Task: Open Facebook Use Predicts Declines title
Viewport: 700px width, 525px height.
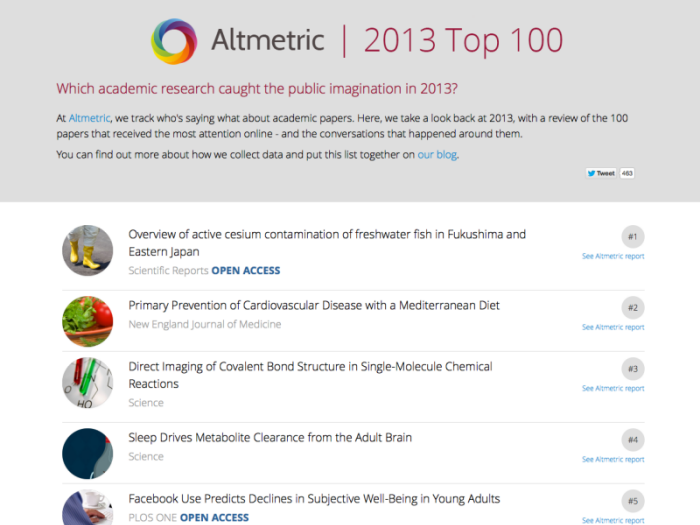Action: 314,499
